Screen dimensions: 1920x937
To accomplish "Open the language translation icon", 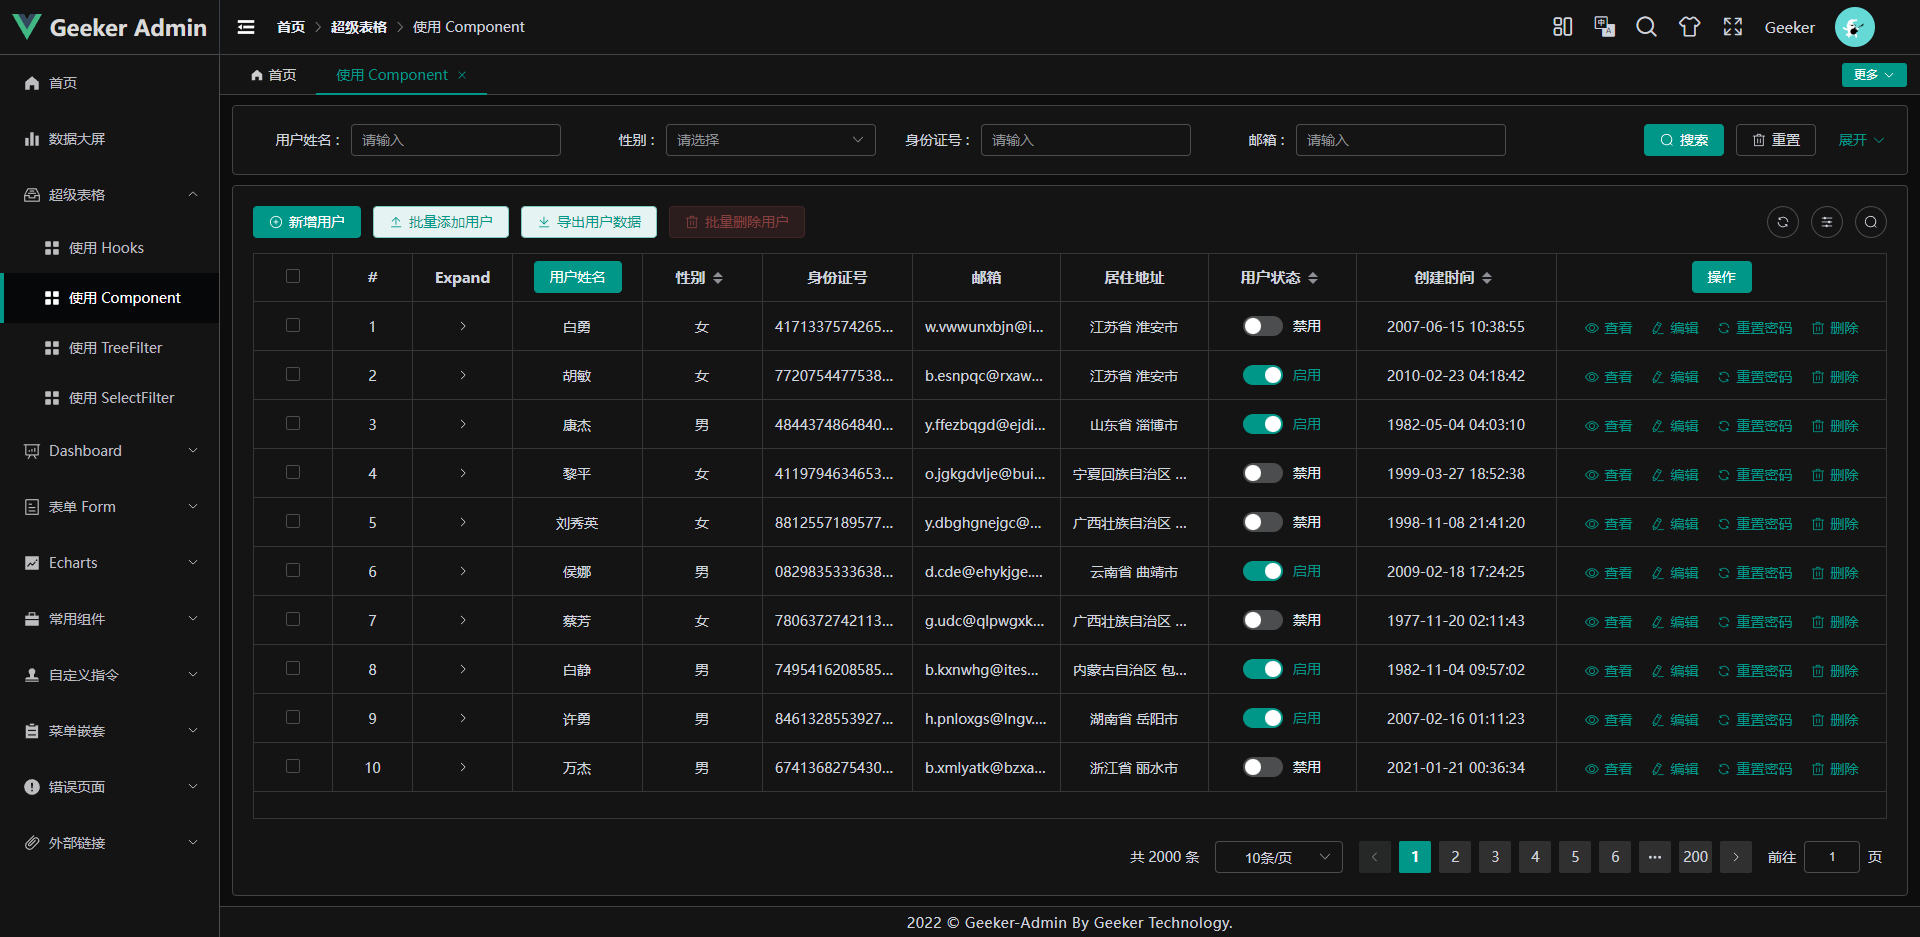I will coord(1604,27).
